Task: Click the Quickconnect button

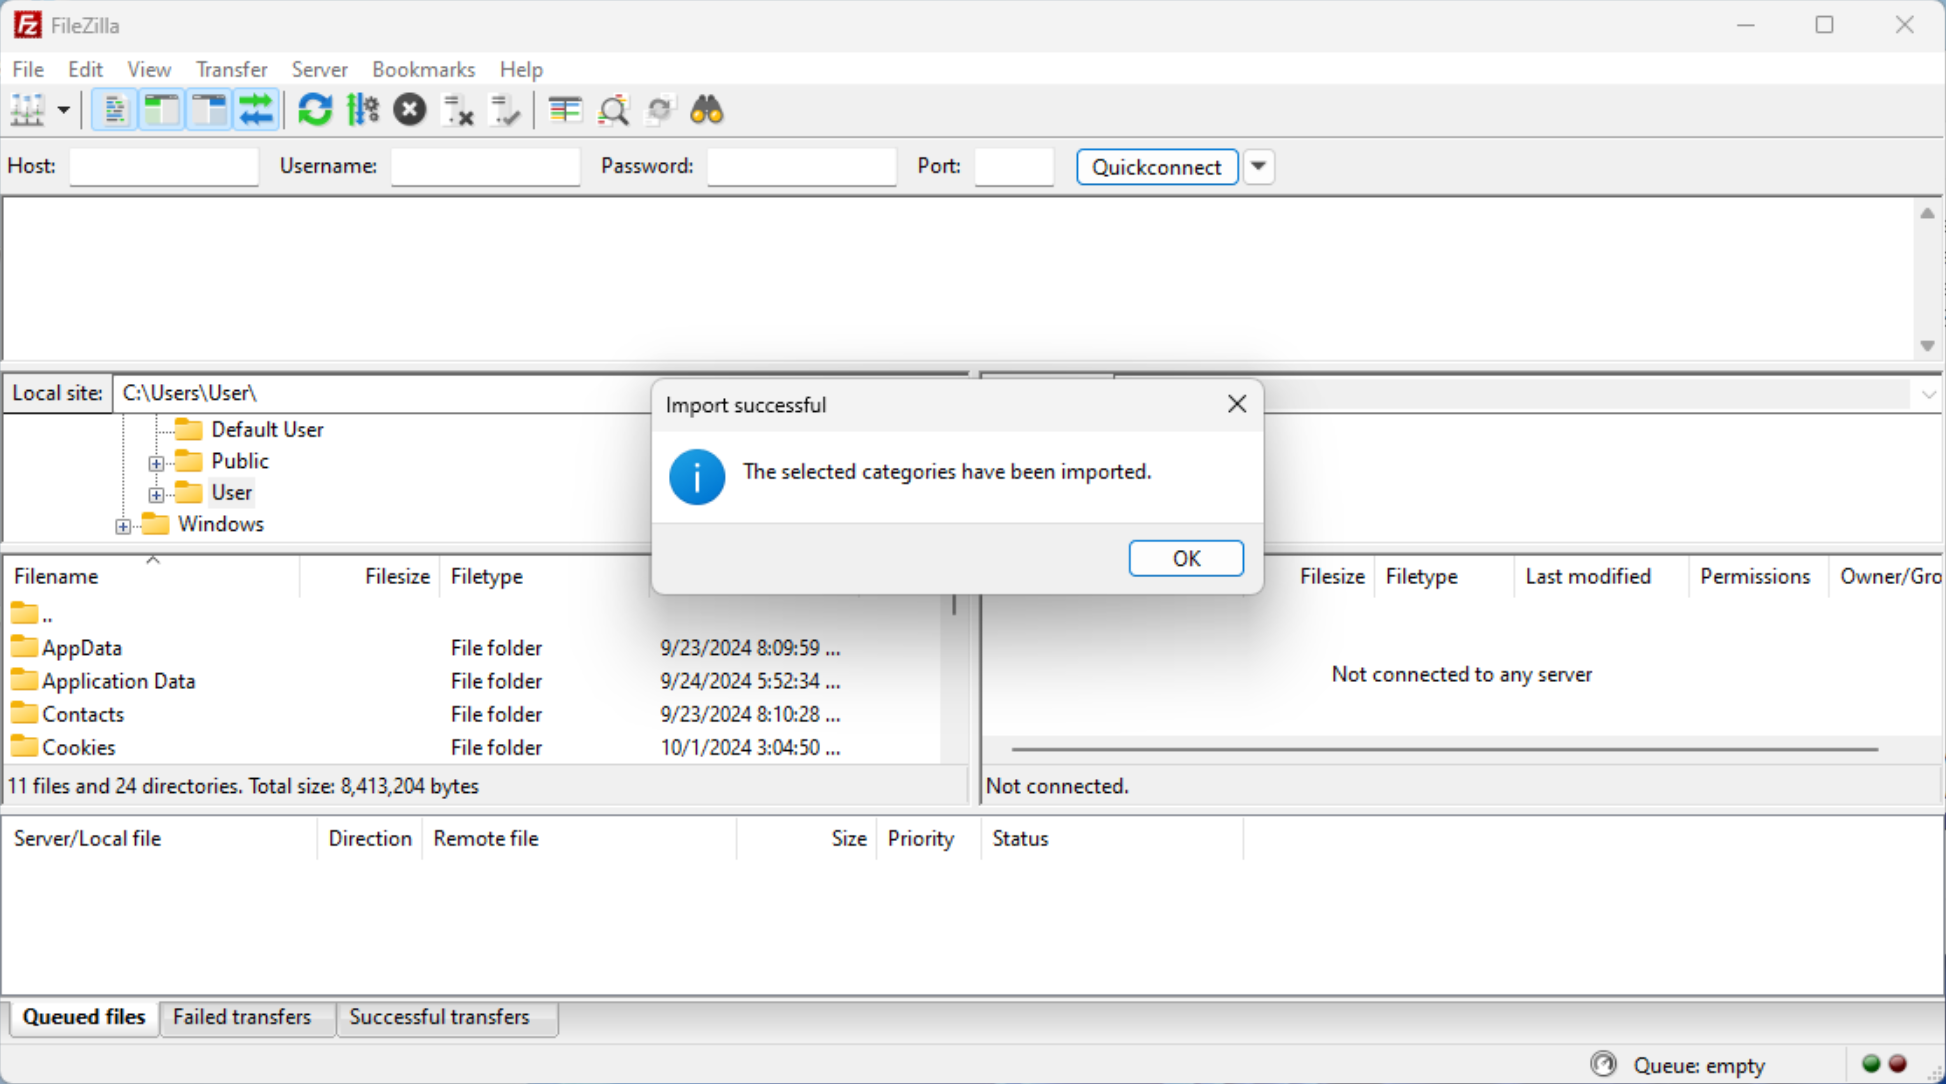Action: 1157,167
